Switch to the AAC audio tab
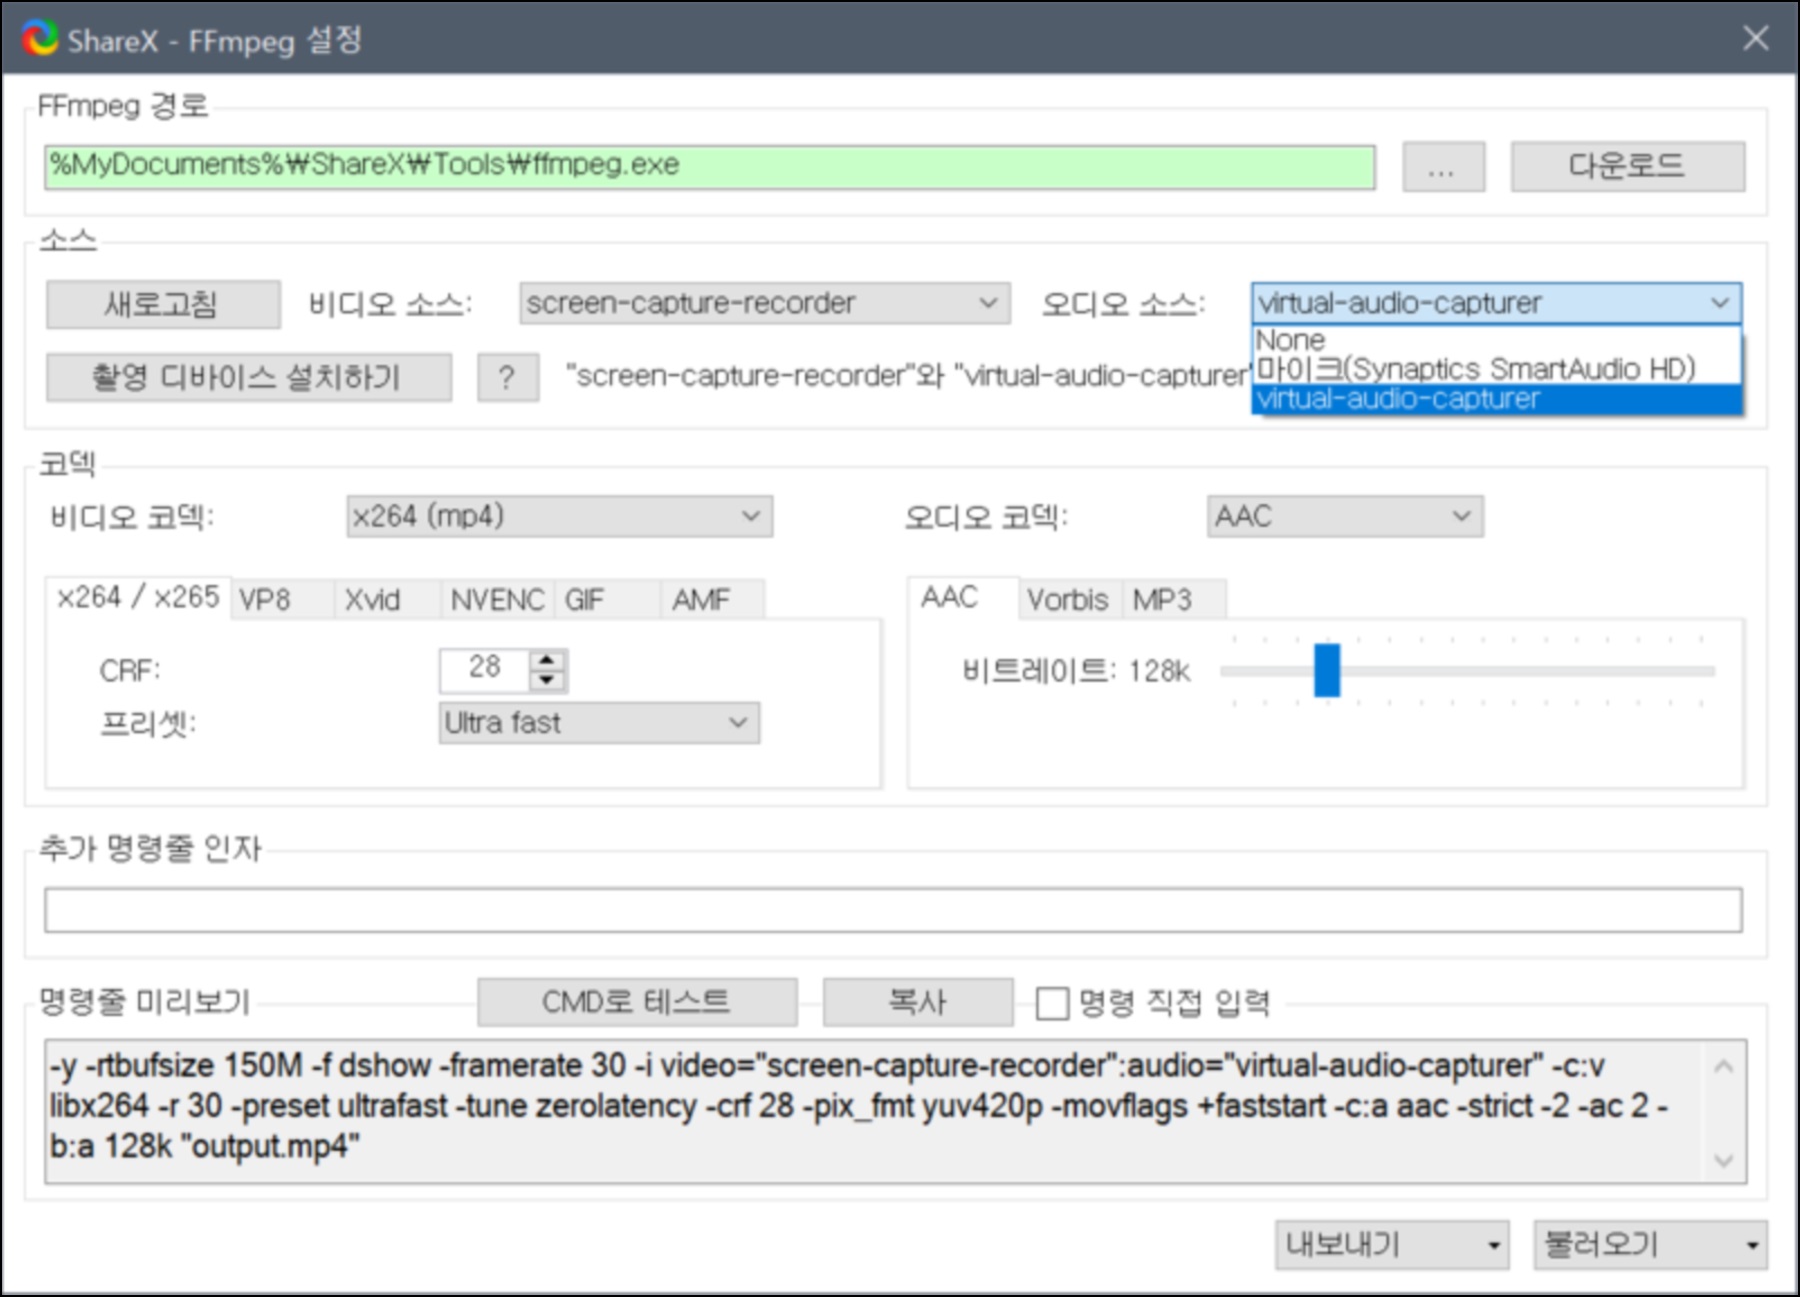The height and width of the screenshot is (1297, 1800). pos(963,598)
